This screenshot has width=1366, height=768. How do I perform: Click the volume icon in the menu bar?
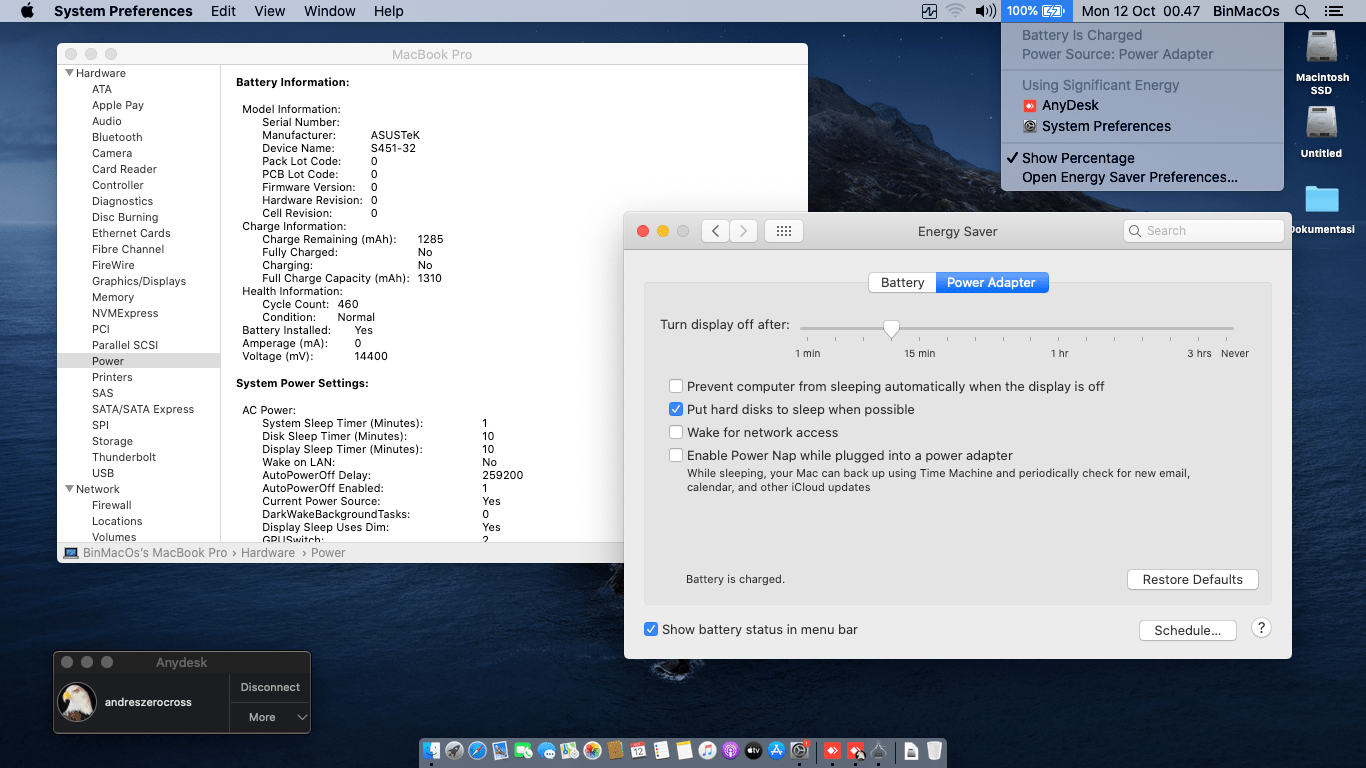click(x=985, y=11)
